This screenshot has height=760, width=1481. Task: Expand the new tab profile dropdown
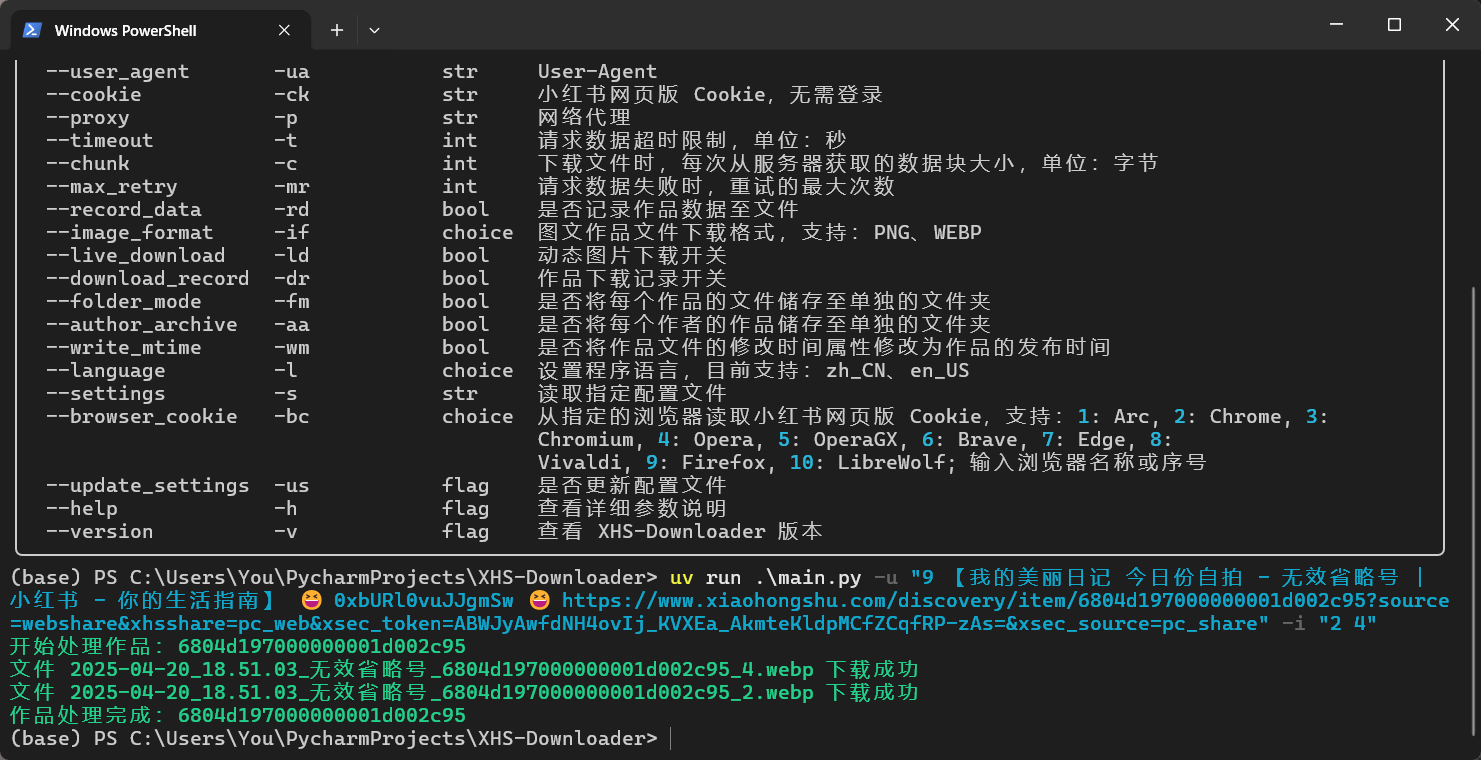[x=374, y=30]
